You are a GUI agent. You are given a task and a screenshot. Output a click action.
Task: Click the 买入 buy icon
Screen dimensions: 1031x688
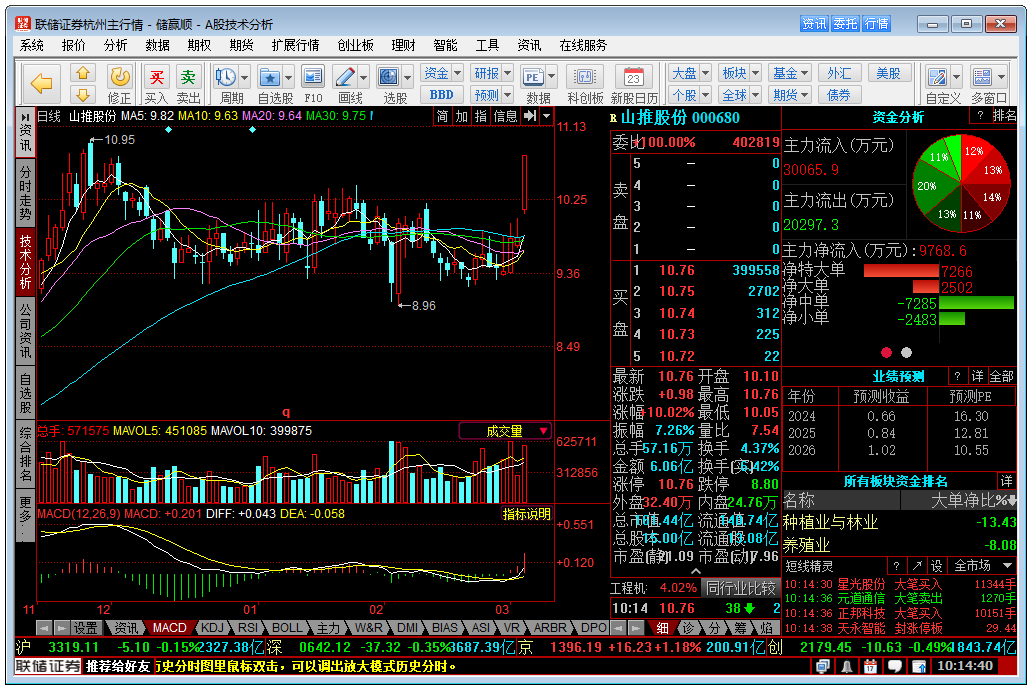point(156,78)
